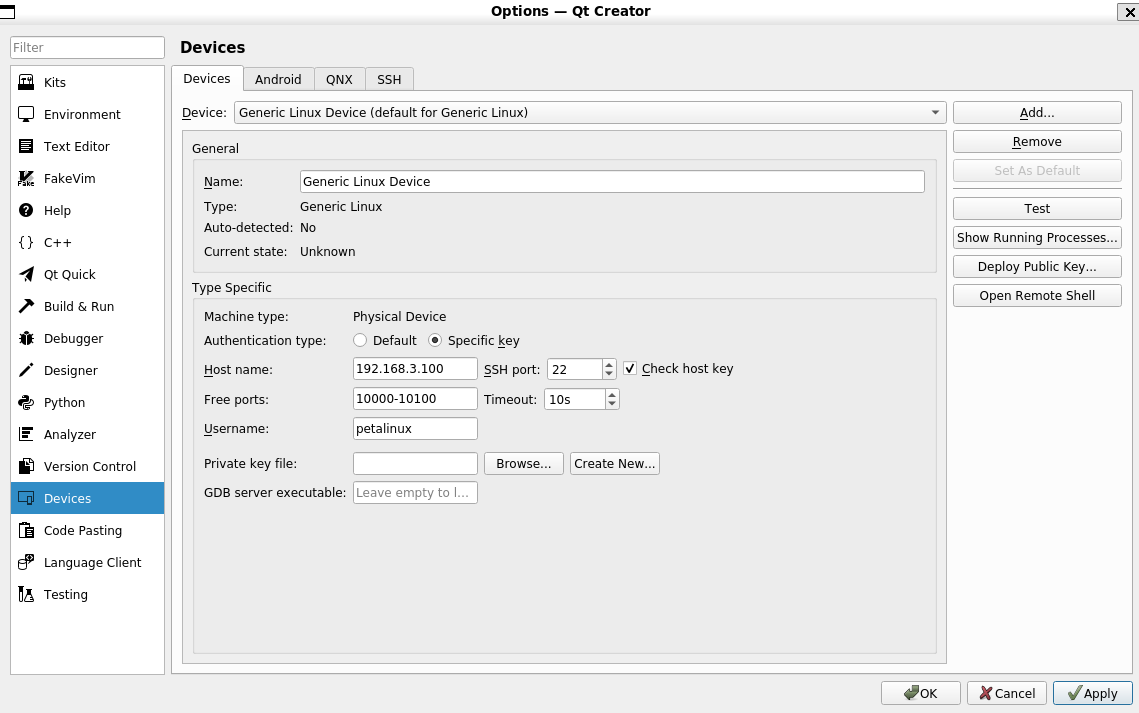Click the Private key file field
This screenshot has width=1139, height=713.
pyautogui.click(x=415, y=463)
